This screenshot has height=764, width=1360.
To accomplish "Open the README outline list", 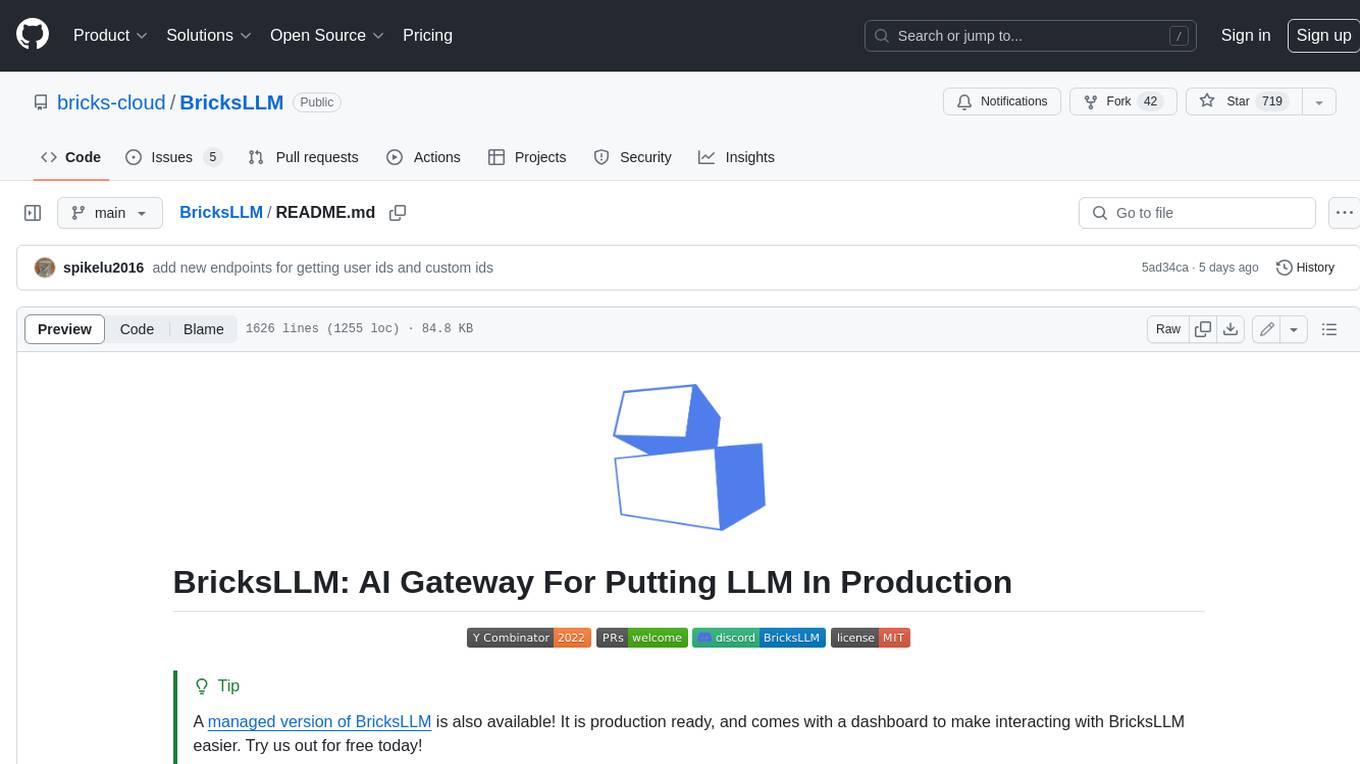I will tap(1329, 329).
